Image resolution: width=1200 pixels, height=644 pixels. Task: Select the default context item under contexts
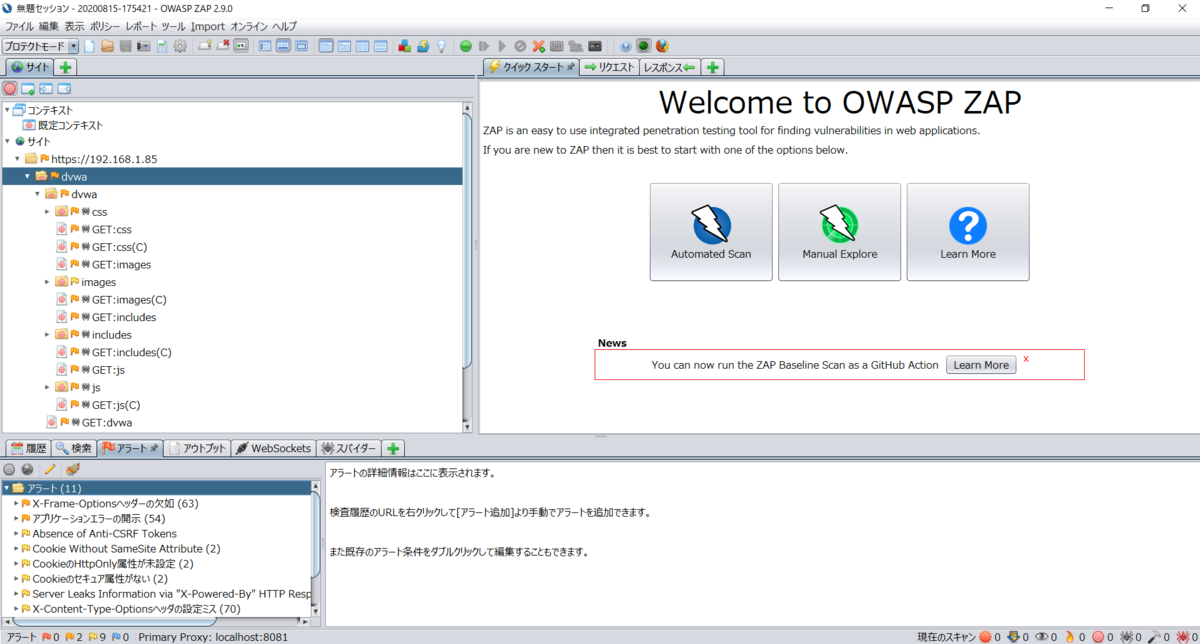[x=70, y=125]
